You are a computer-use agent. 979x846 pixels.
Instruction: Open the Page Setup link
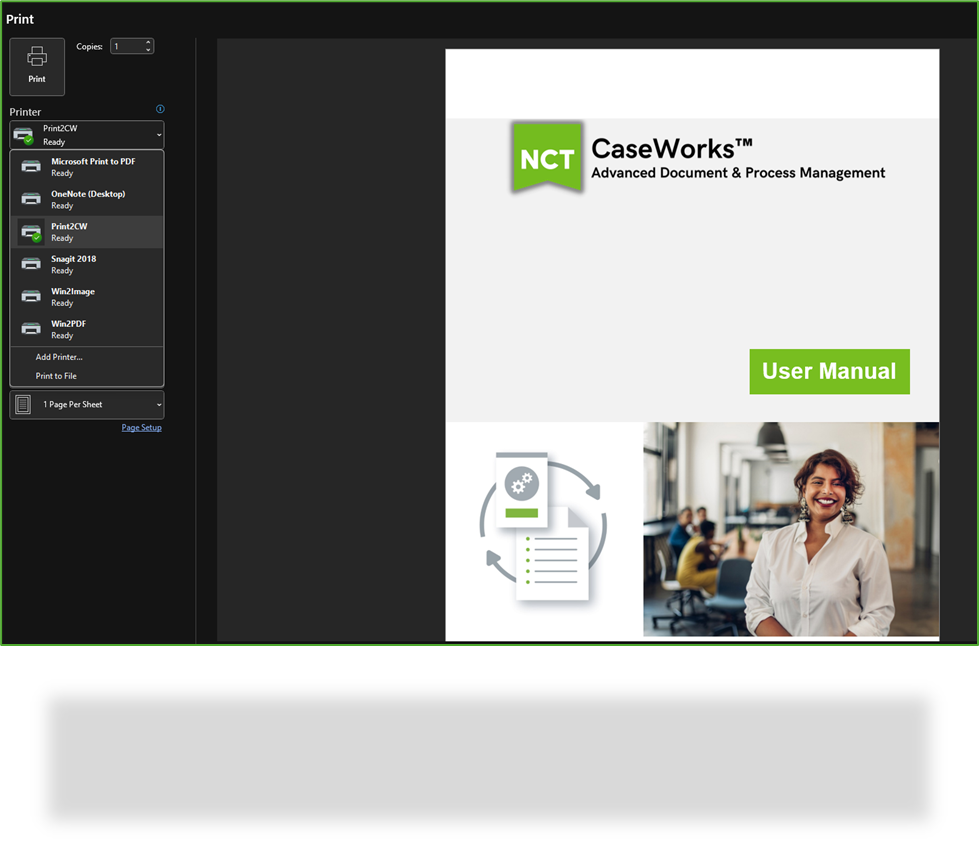click(x=141, y=427)
